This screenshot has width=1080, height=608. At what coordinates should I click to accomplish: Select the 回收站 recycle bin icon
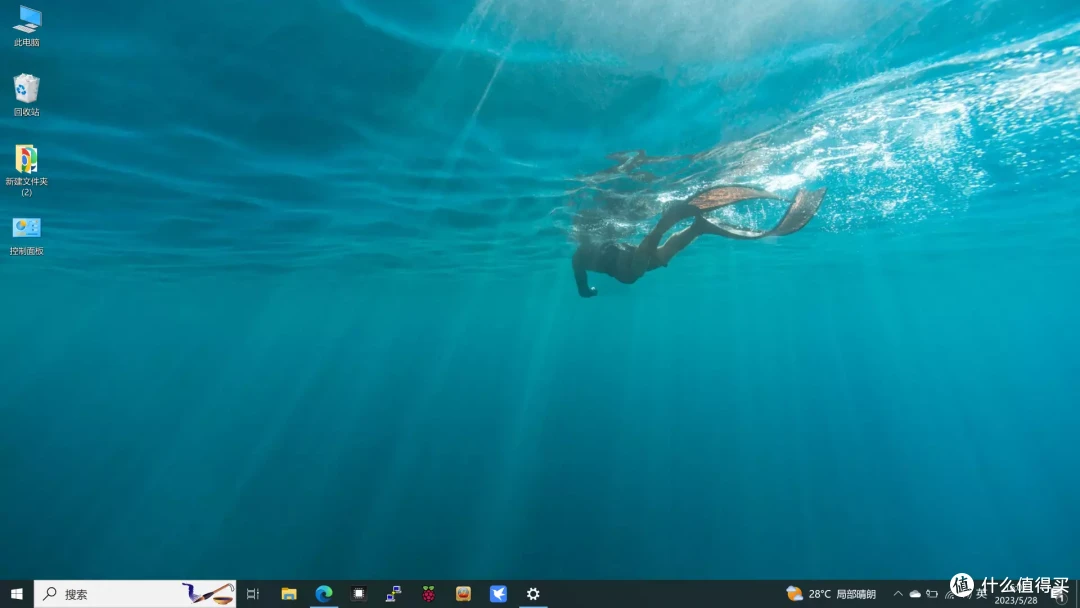[x=27, y=94]
